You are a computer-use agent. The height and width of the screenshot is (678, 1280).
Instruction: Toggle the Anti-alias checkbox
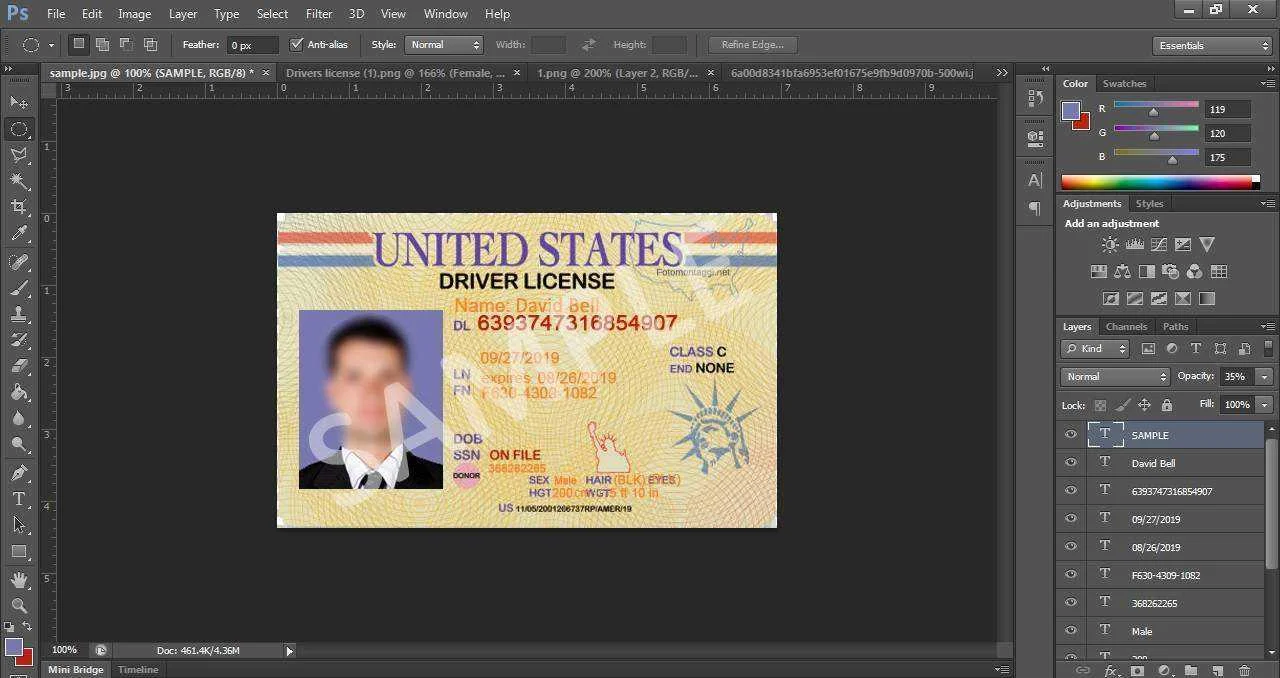point(296,44)
